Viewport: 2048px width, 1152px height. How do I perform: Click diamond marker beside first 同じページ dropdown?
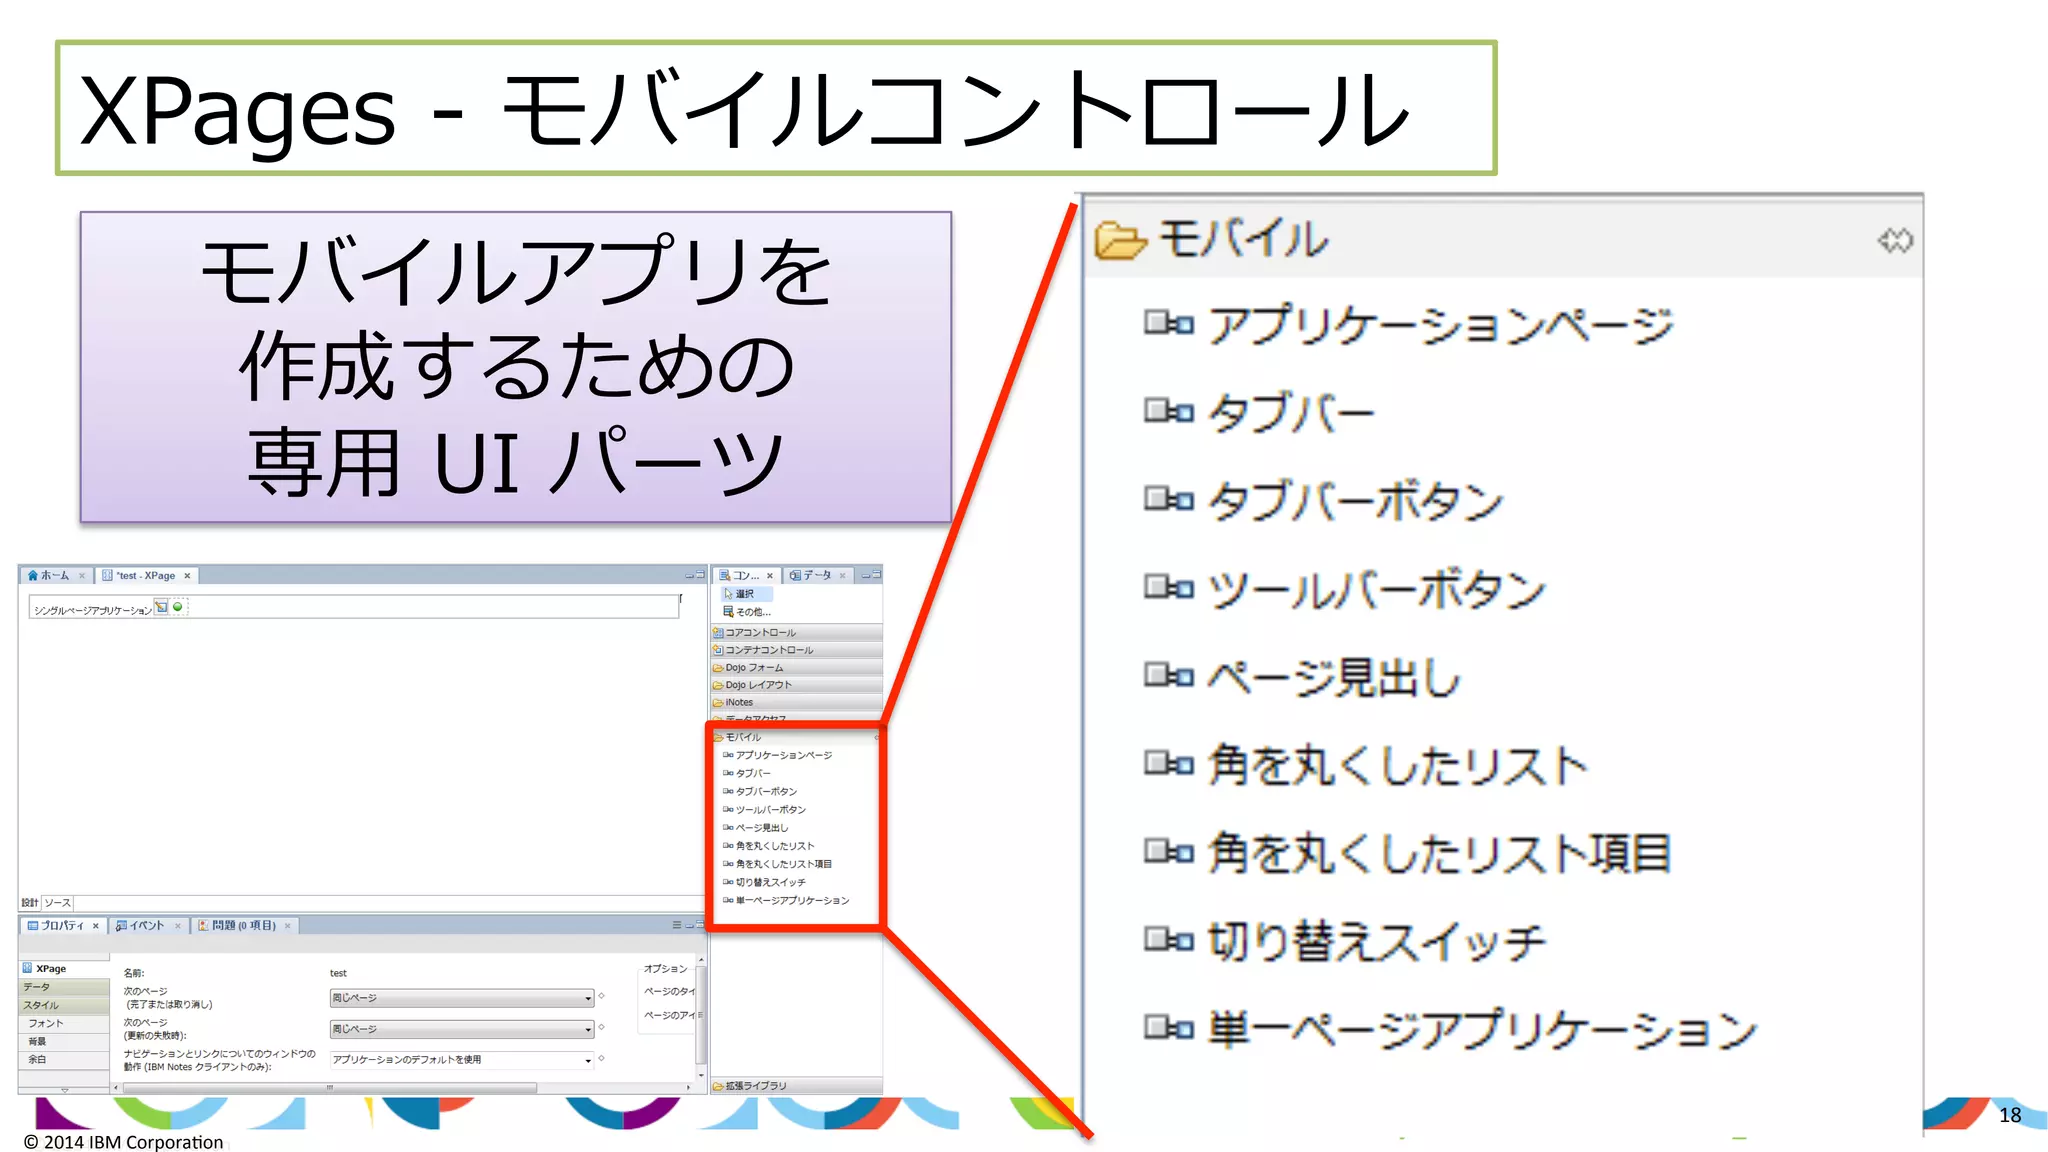click(601, 996)
